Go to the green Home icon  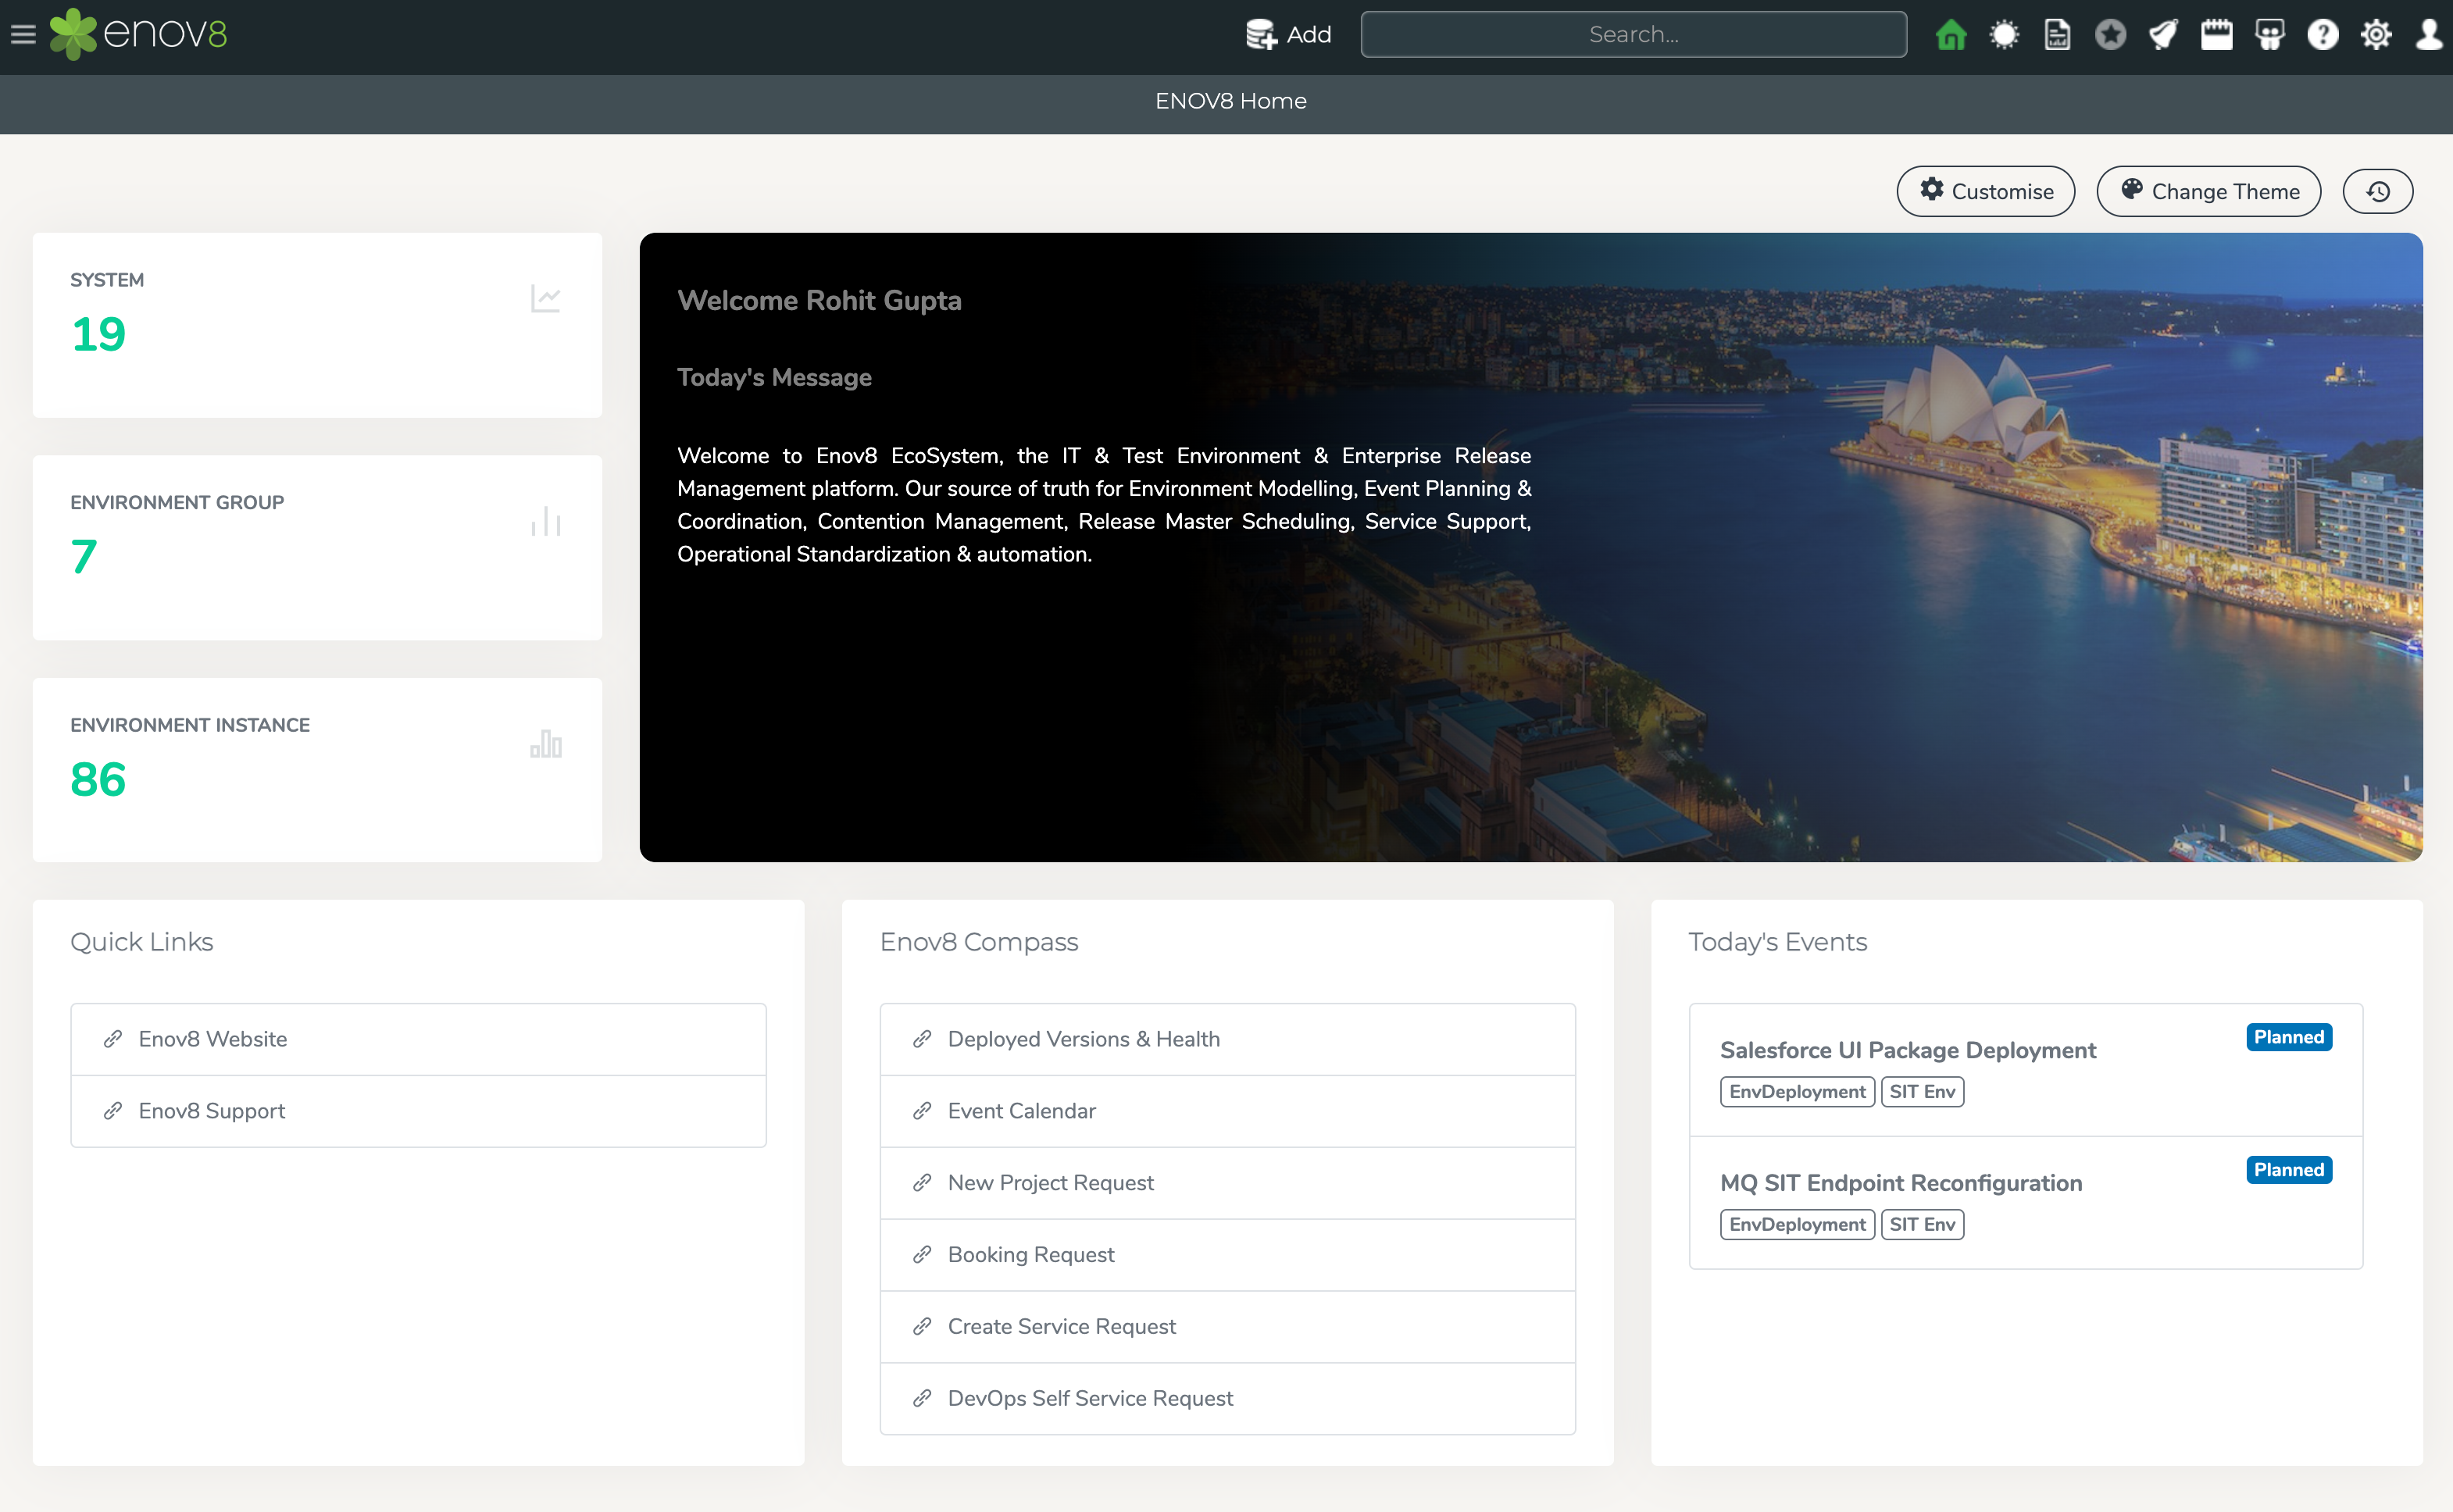pyautogui.click(x=1950, y=35)
